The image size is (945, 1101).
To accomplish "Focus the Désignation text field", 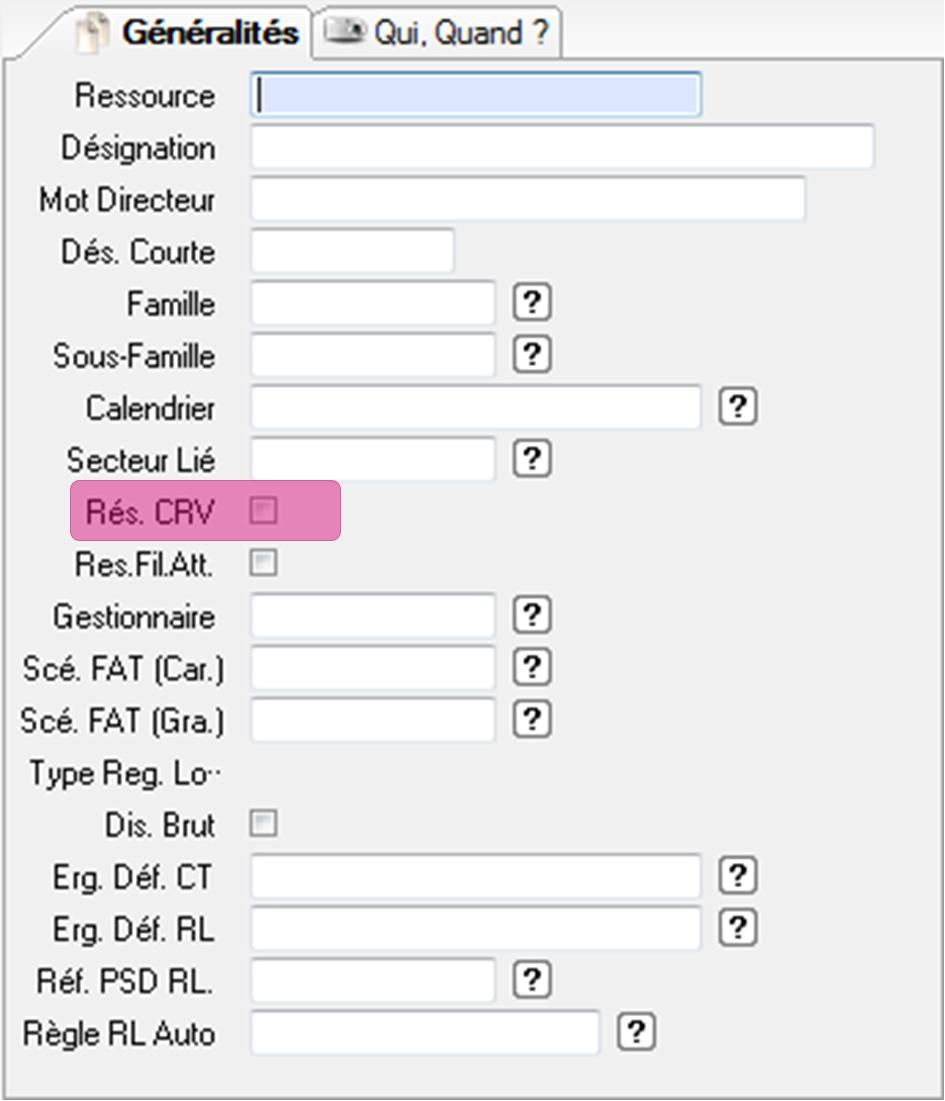I will coord(562,147).
